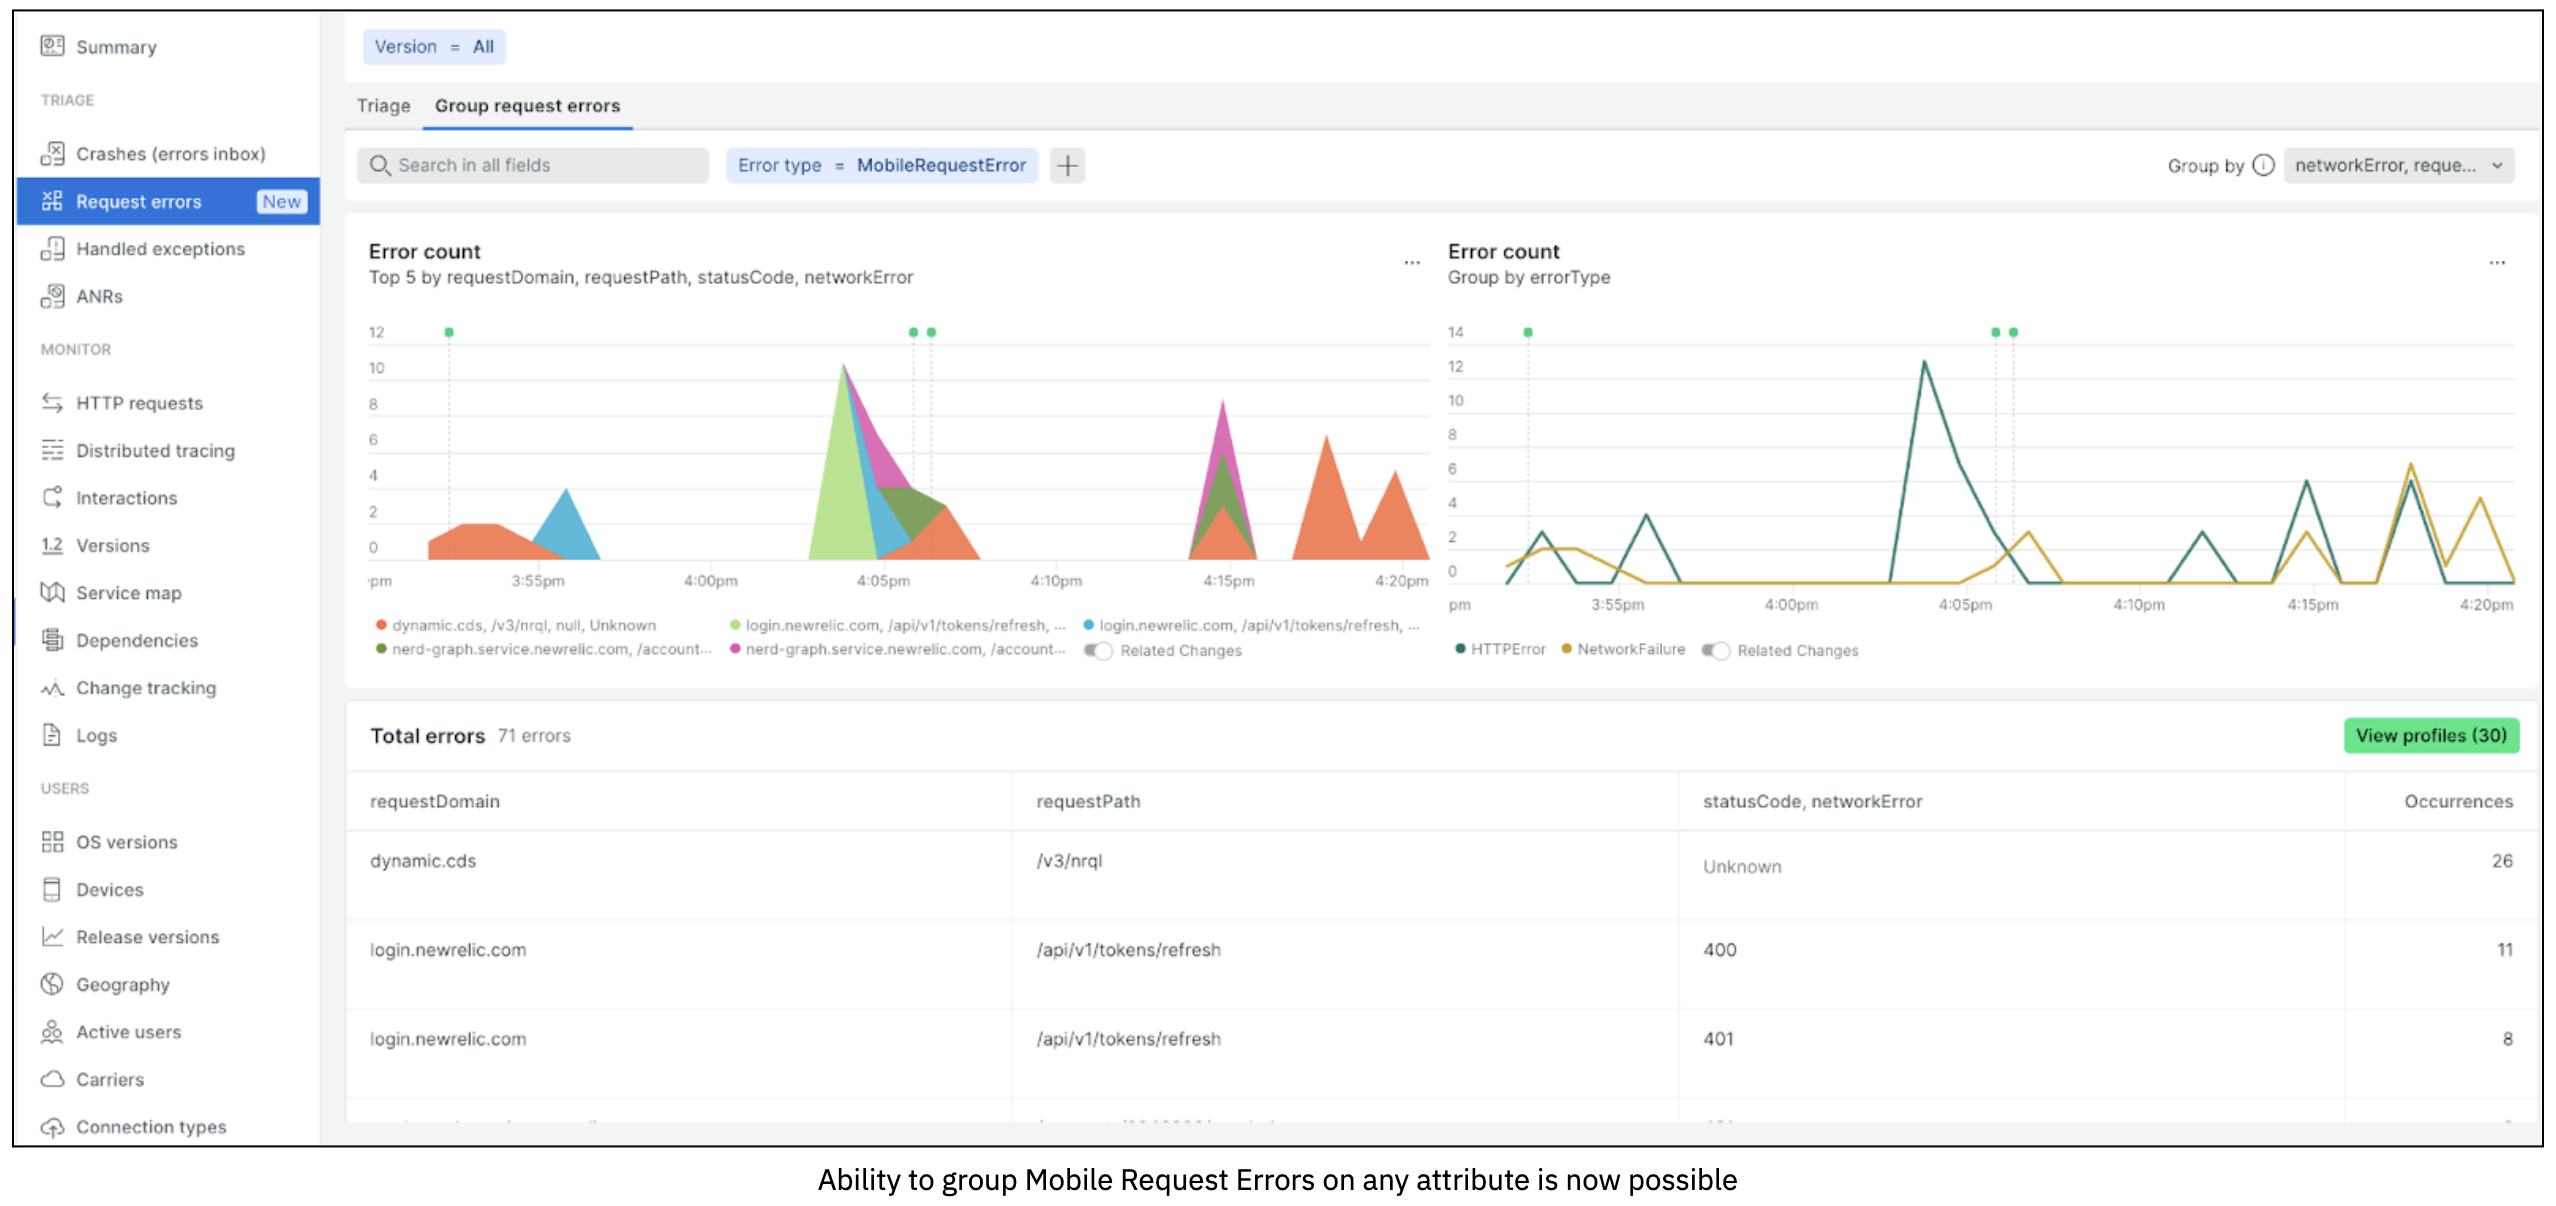Click the NetworkFailure legend color dot

tap(1566, 649)
